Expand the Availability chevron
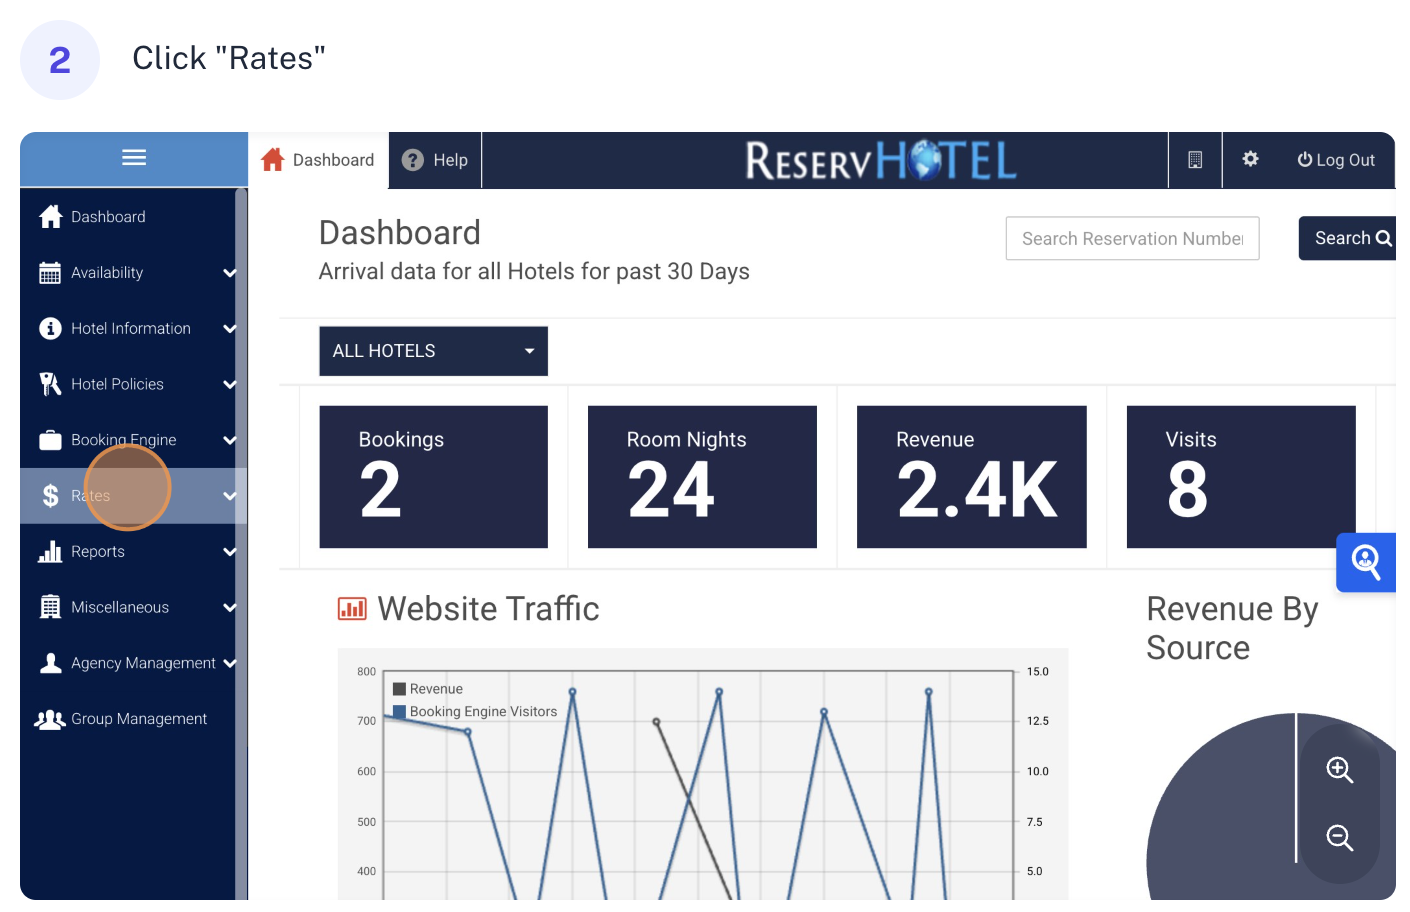The width and height of the screenshot is (1410, 912). pos(230,273)
